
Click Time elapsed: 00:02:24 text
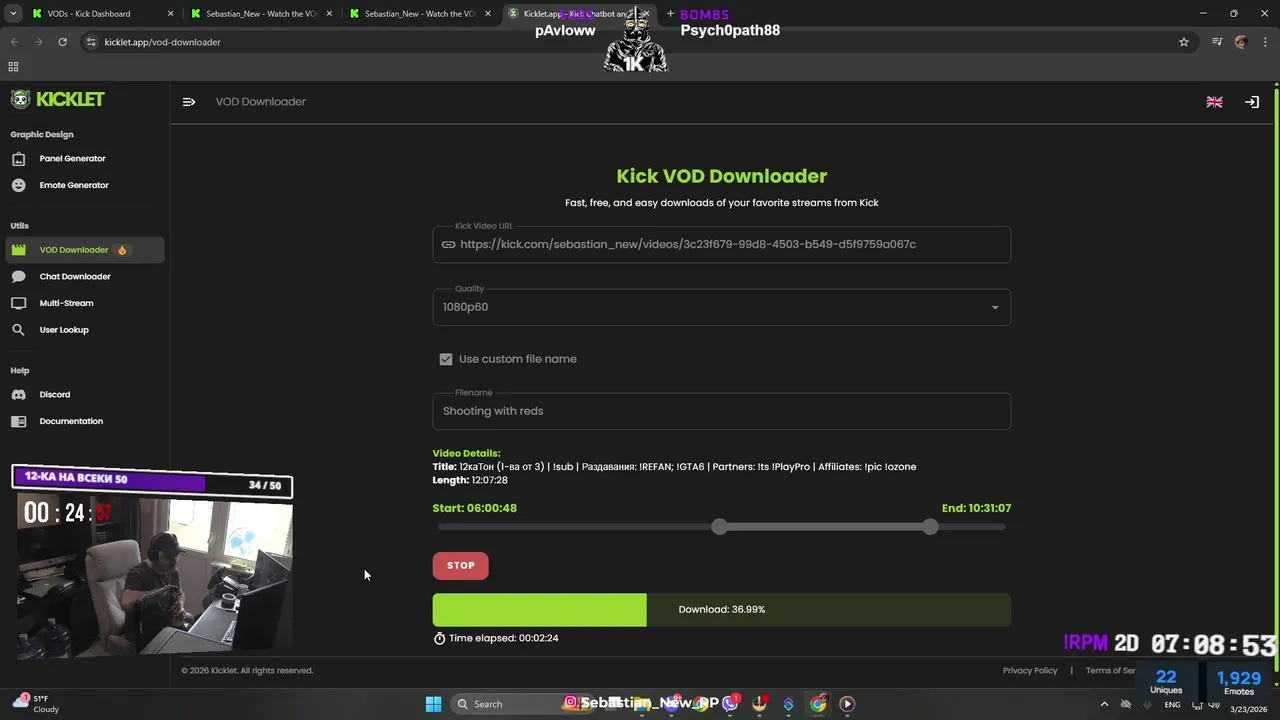[504, 638]
